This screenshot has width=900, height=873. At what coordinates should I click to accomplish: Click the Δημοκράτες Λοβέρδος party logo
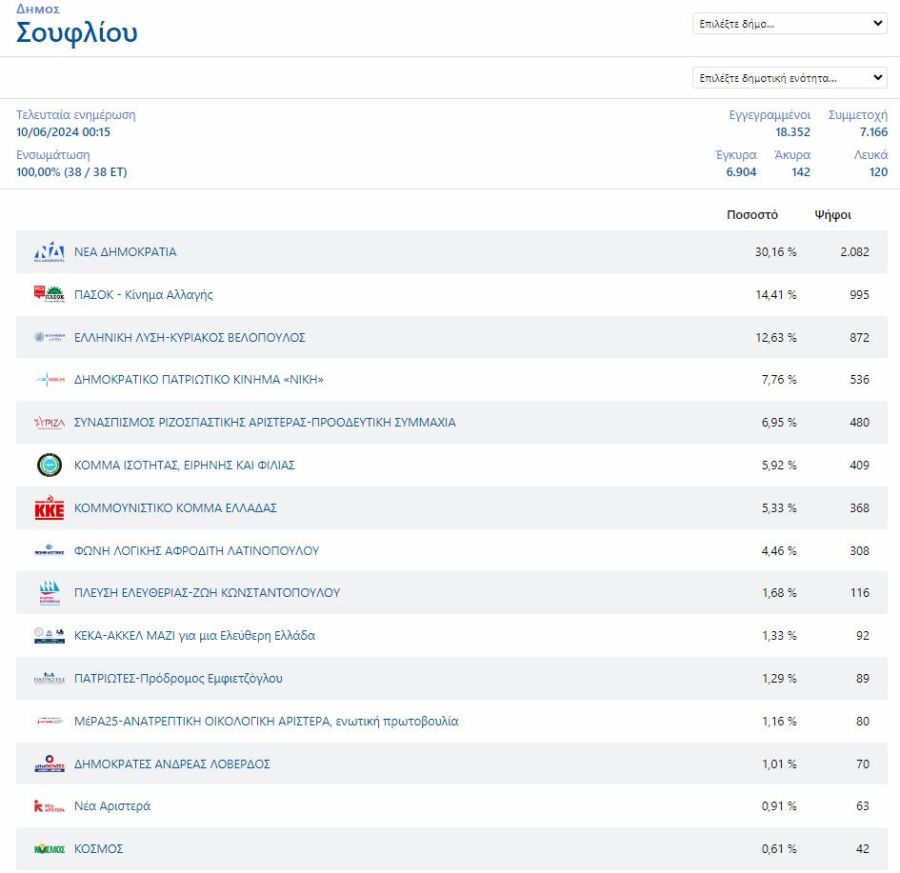[49, 764]
